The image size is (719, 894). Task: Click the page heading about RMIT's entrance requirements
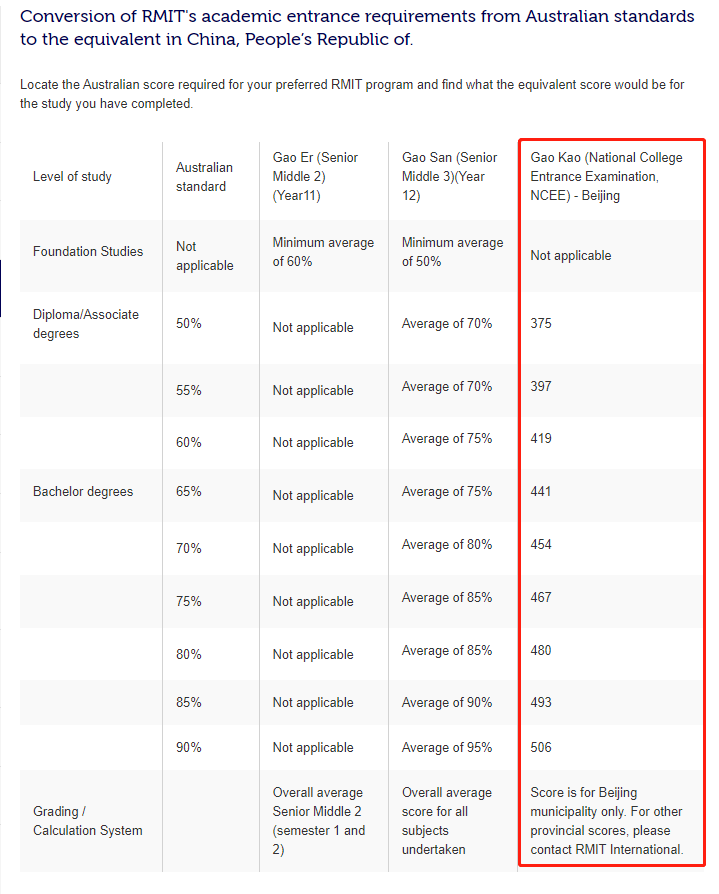pos(357,28)
